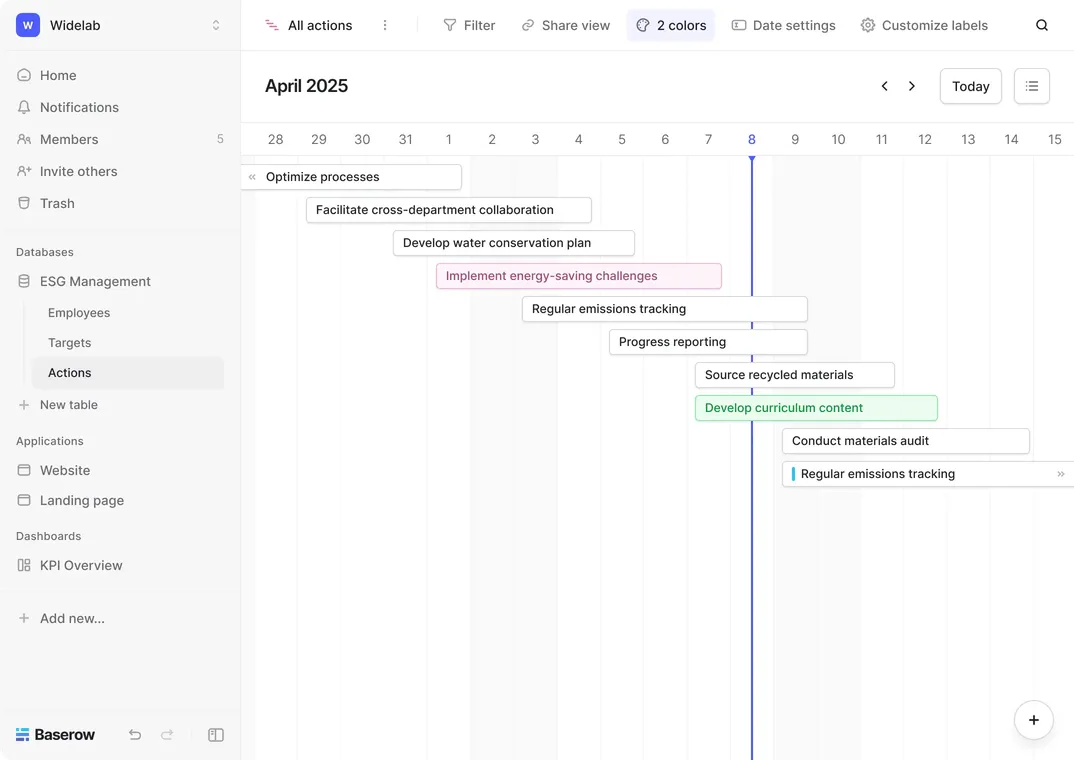Collapse the sidebar using panel icon
This screenshot has height=760, width=1074.
215,735
